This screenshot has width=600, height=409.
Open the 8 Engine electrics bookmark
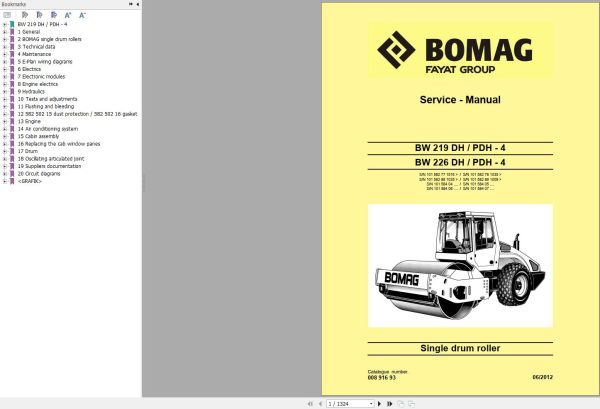[38, 84]
